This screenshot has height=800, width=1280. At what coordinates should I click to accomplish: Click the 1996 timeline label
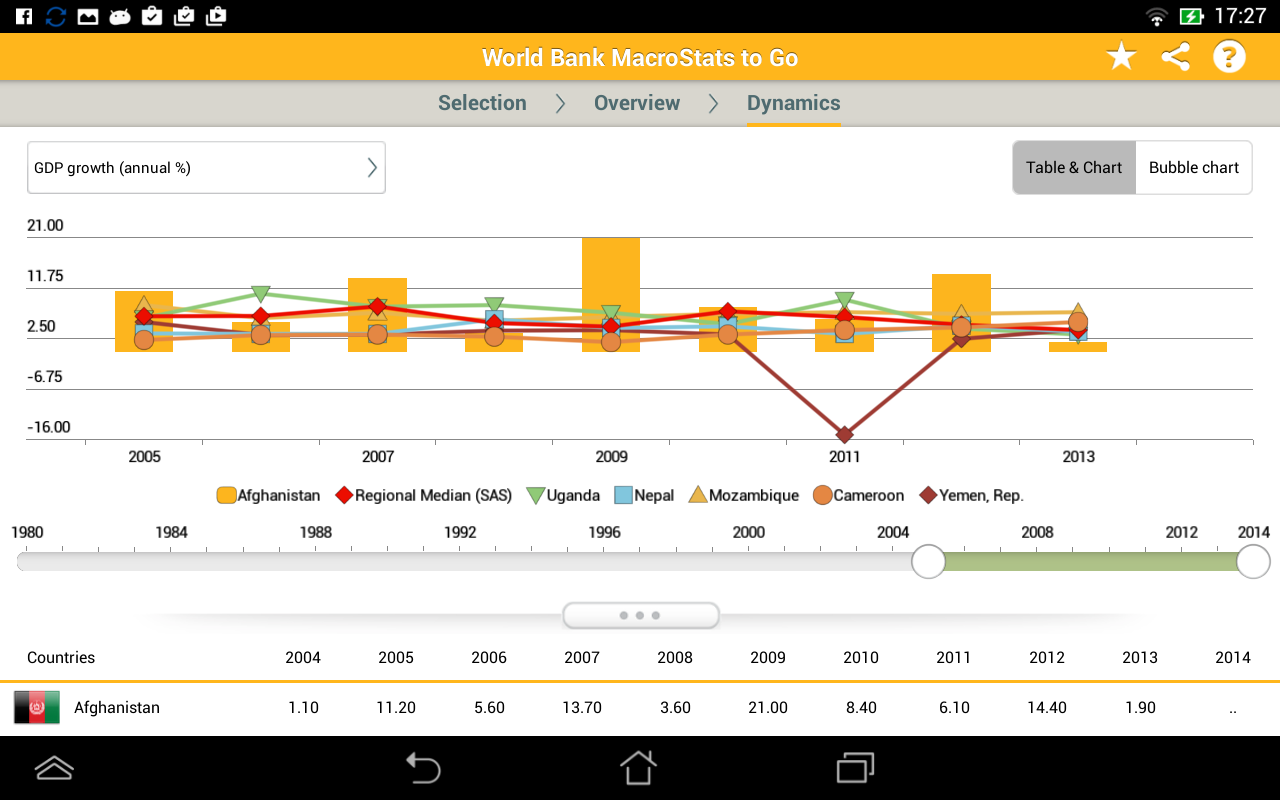(x=604, y=532)
